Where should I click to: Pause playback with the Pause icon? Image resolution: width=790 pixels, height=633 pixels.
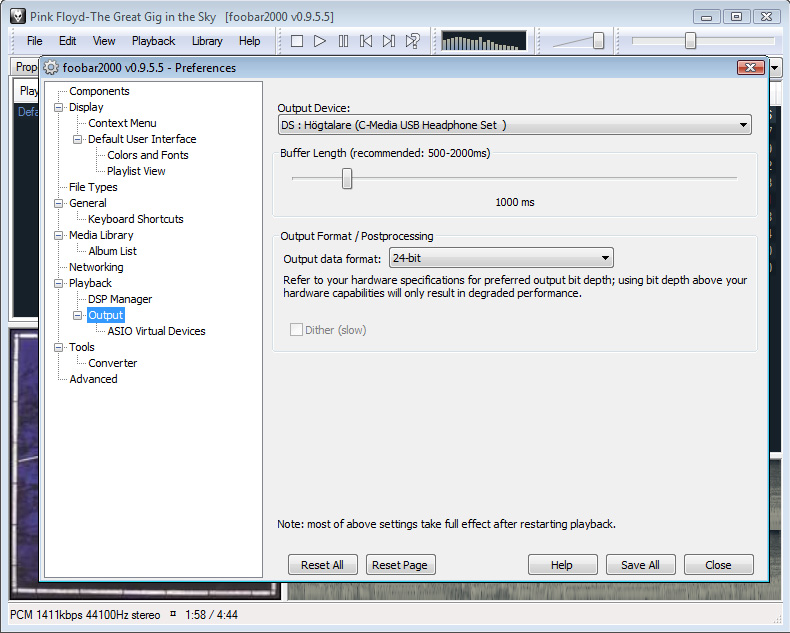(x=343, y=41)
